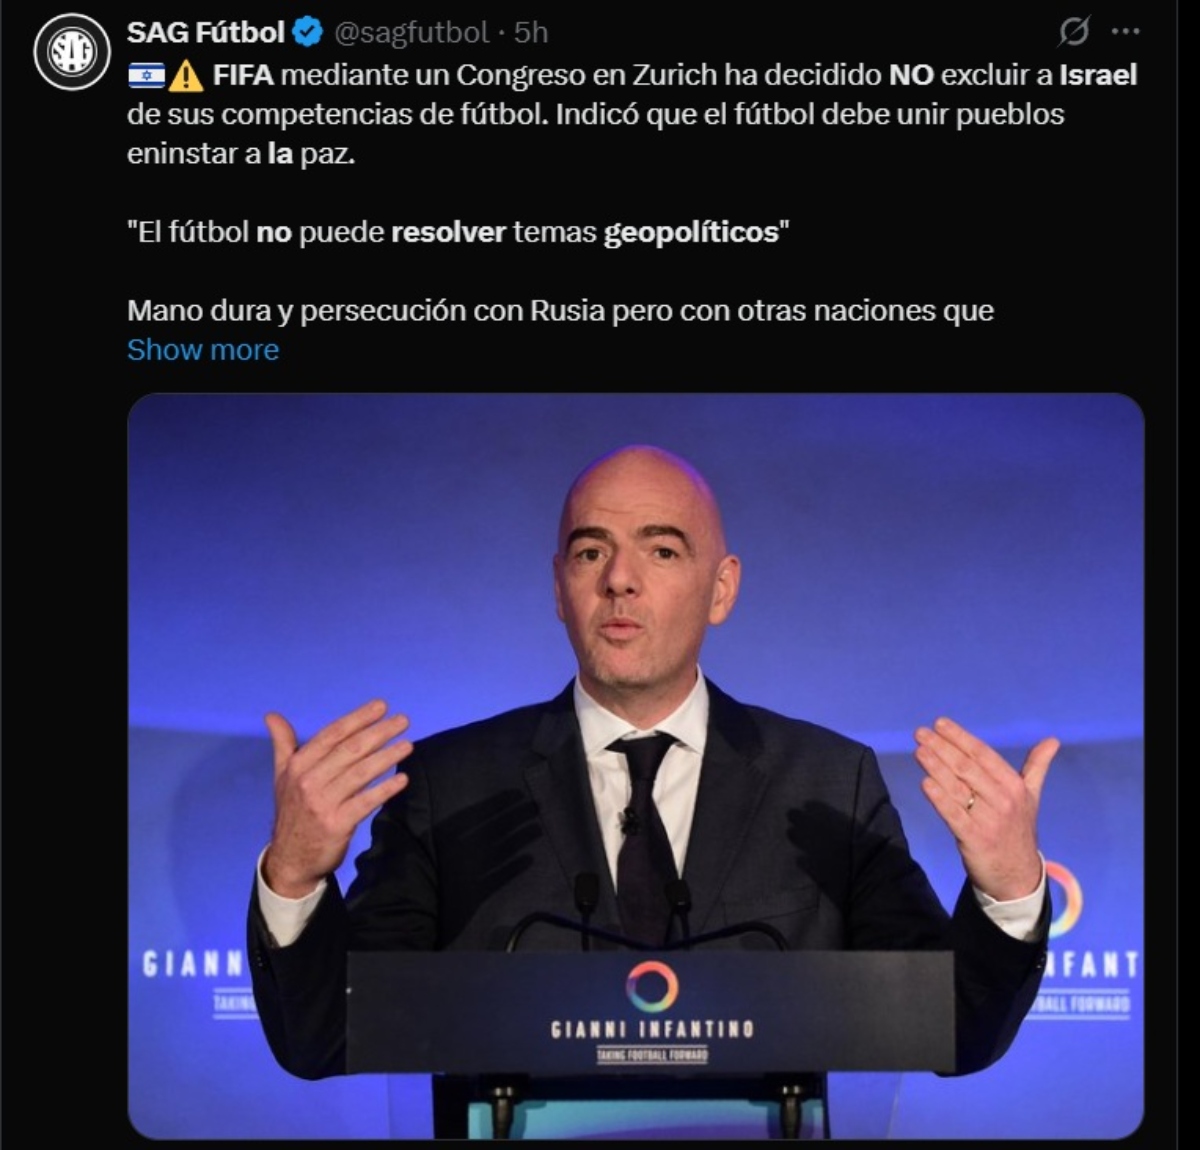Screen dimensions: 1200x1150
Task: Open the SAG Fútbol profile avatar
Action: (72, 52)
